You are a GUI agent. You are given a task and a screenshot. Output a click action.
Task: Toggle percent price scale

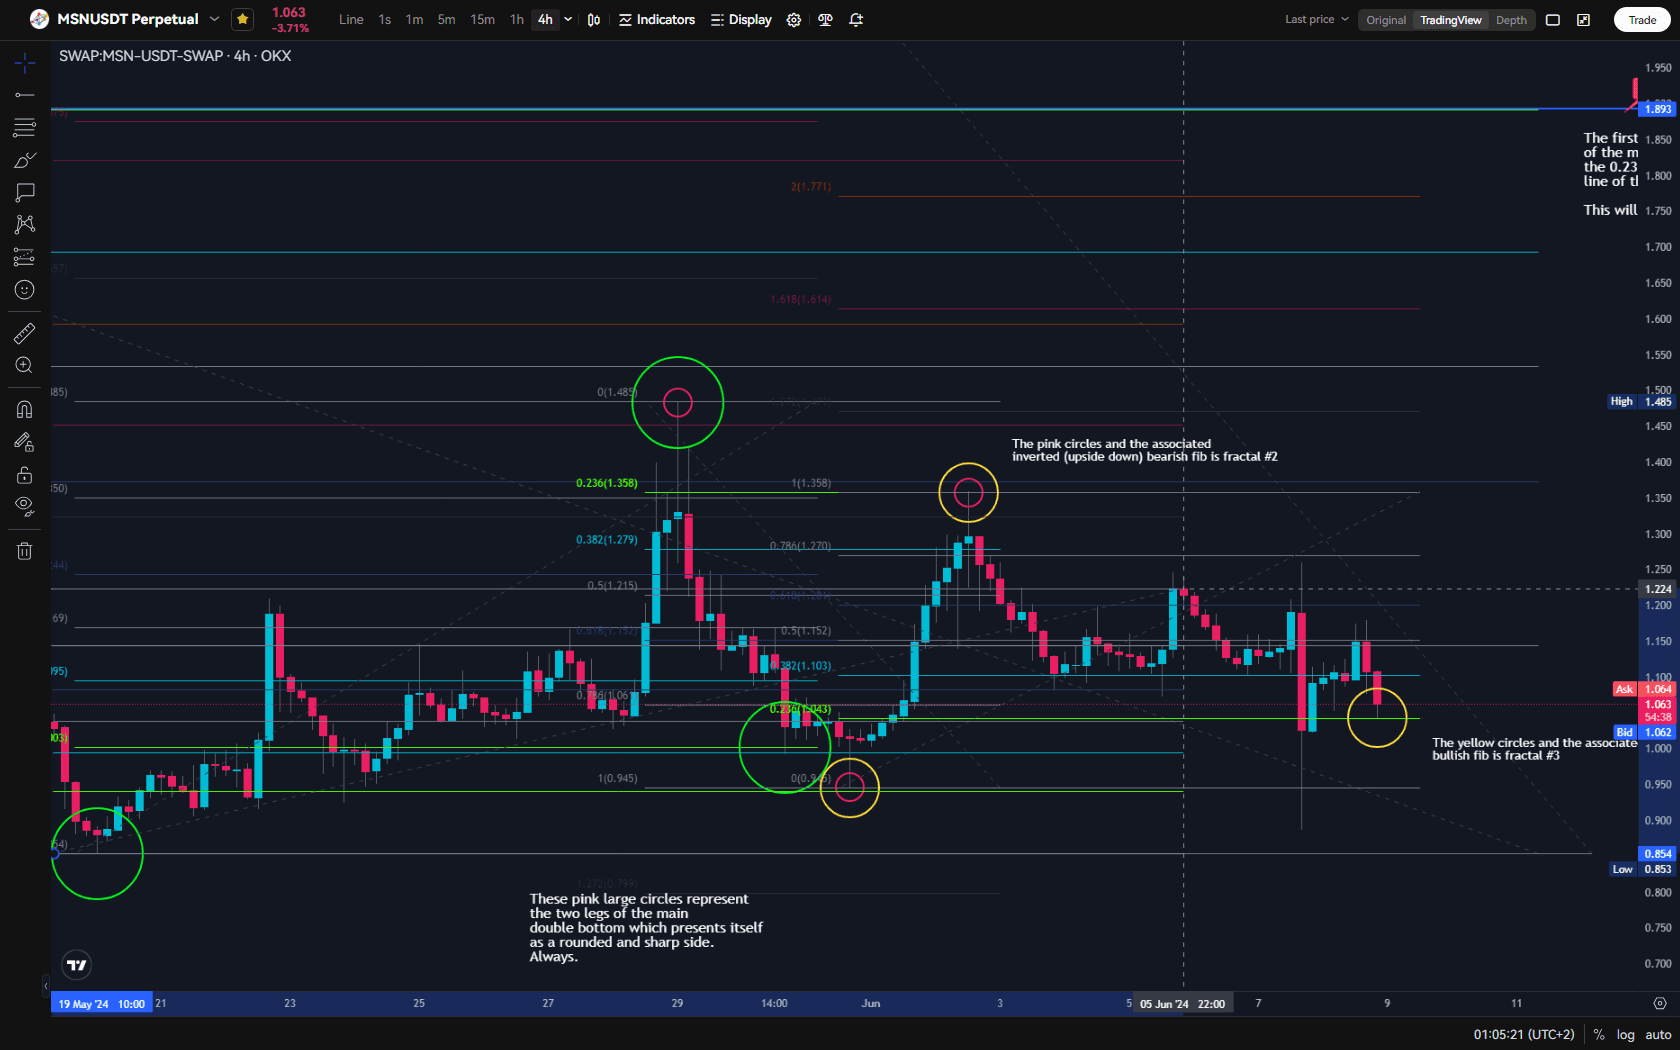[1599, 1035]
